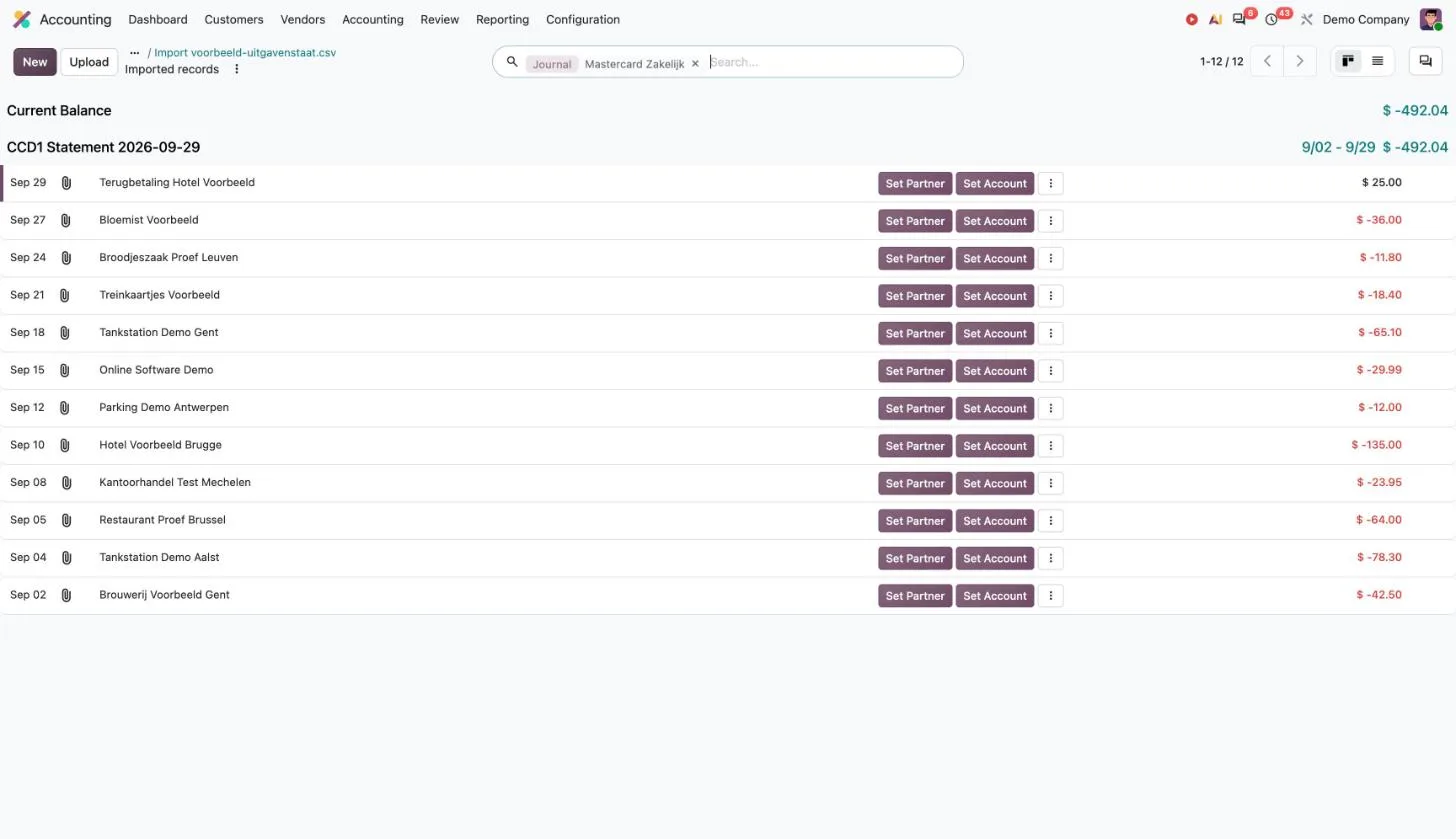Open the activities clock icon with badge 43

coord(1272,19)
